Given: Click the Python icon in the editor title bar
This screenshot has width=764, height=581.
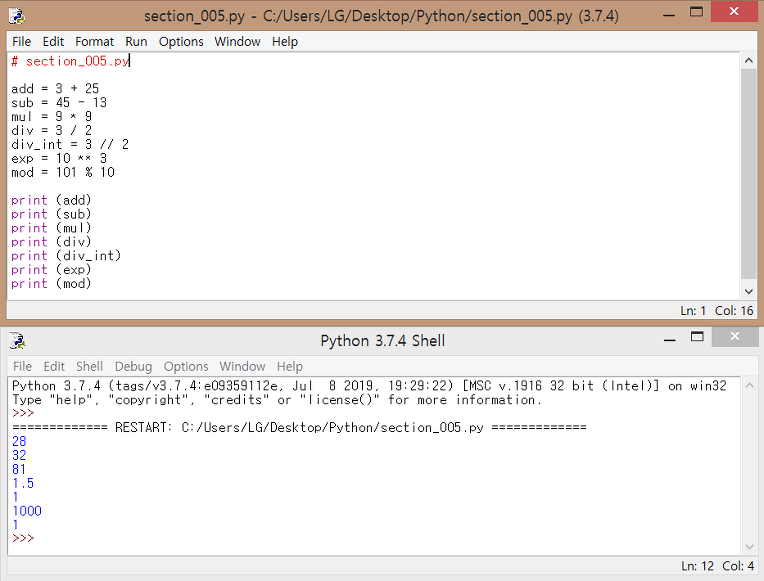Looking at the screenshot, I should (x=17, y=16).
